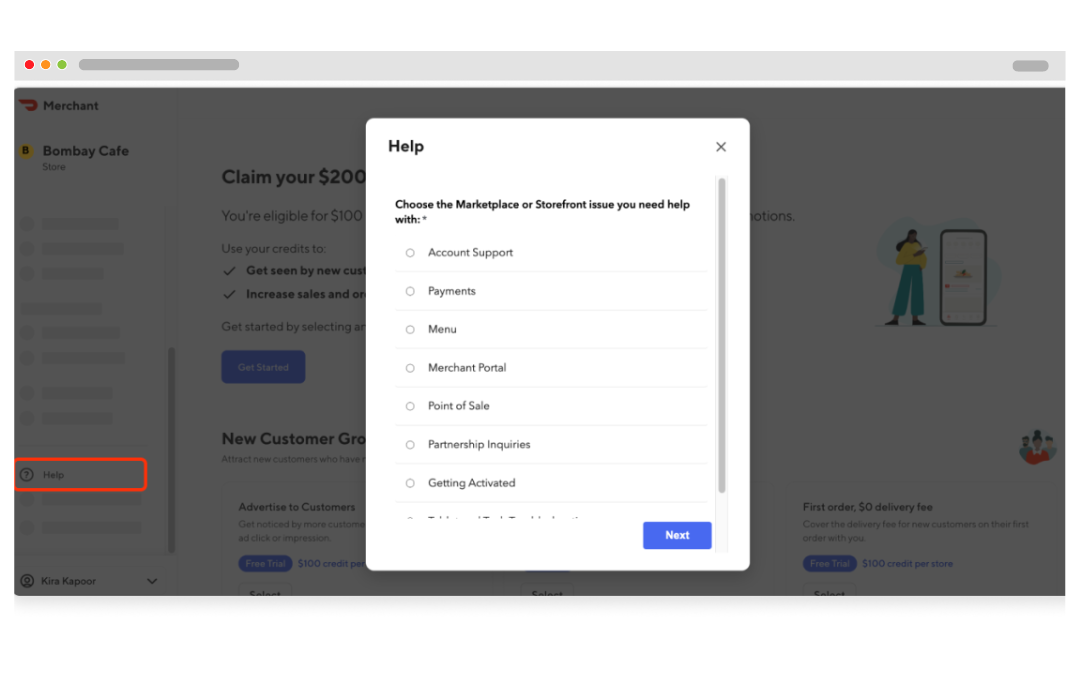Viewport: 1080px width, 675px height.
Task: Click the Help dialog vertical scrollbar
Action: pyautogui.click(x=722, y=335)
